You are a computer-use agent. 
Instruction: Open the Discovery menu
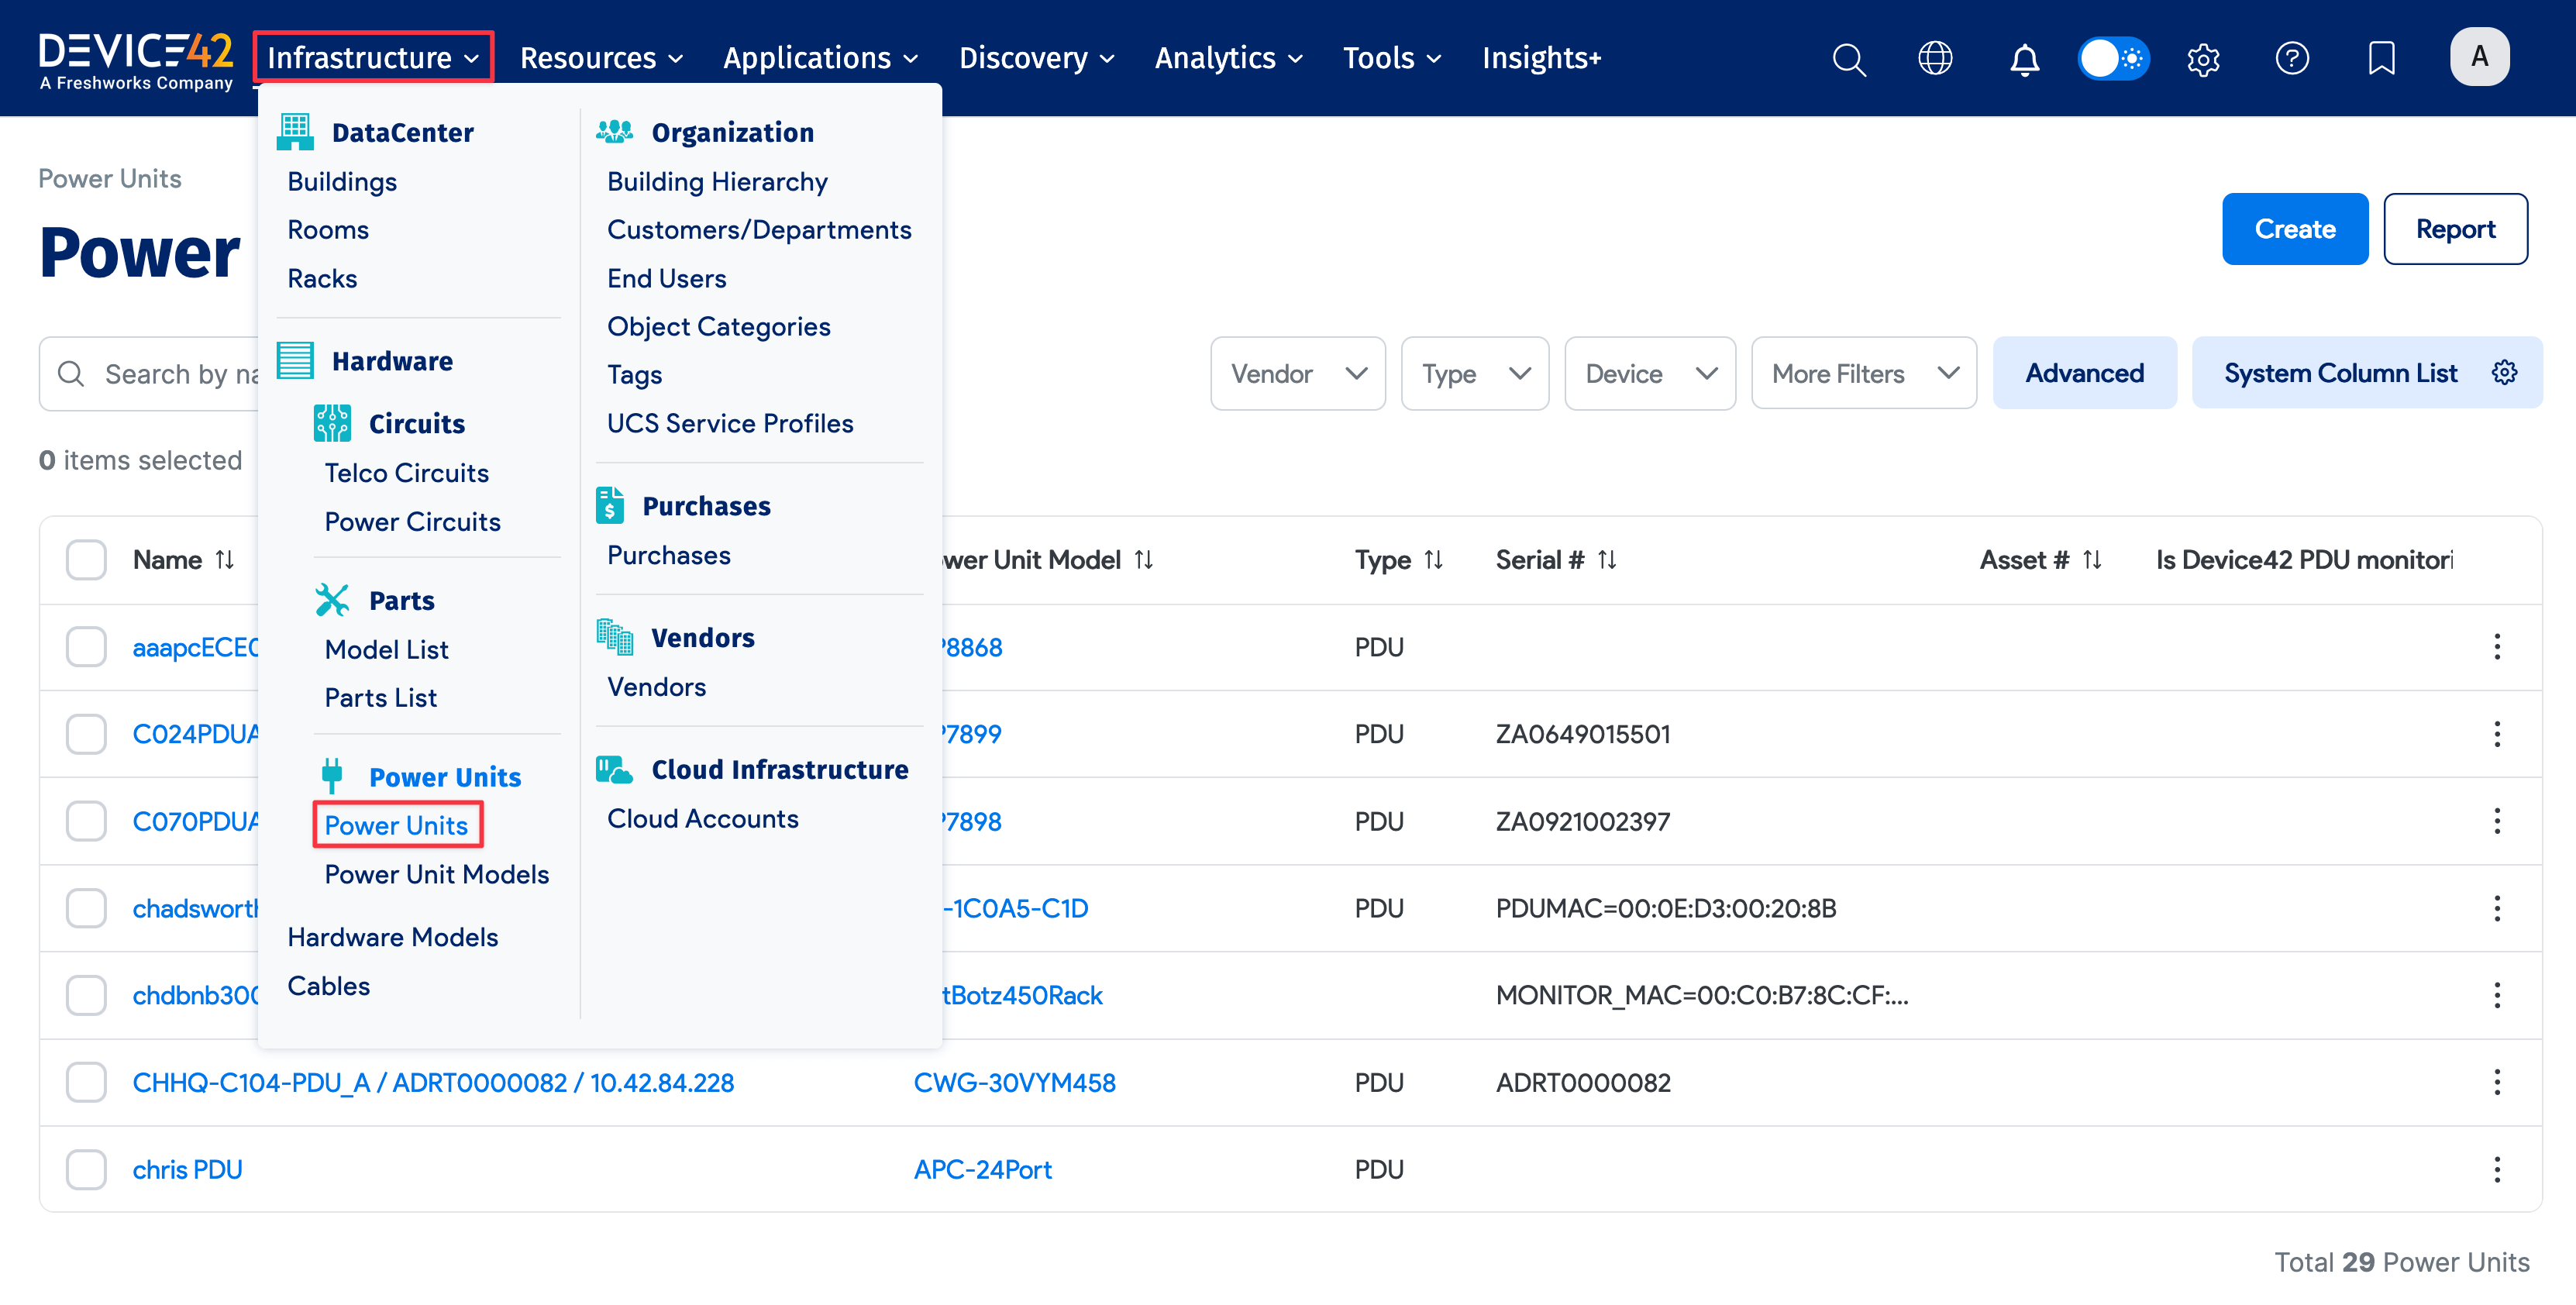pyautogui.click(x=1035, y=58)
